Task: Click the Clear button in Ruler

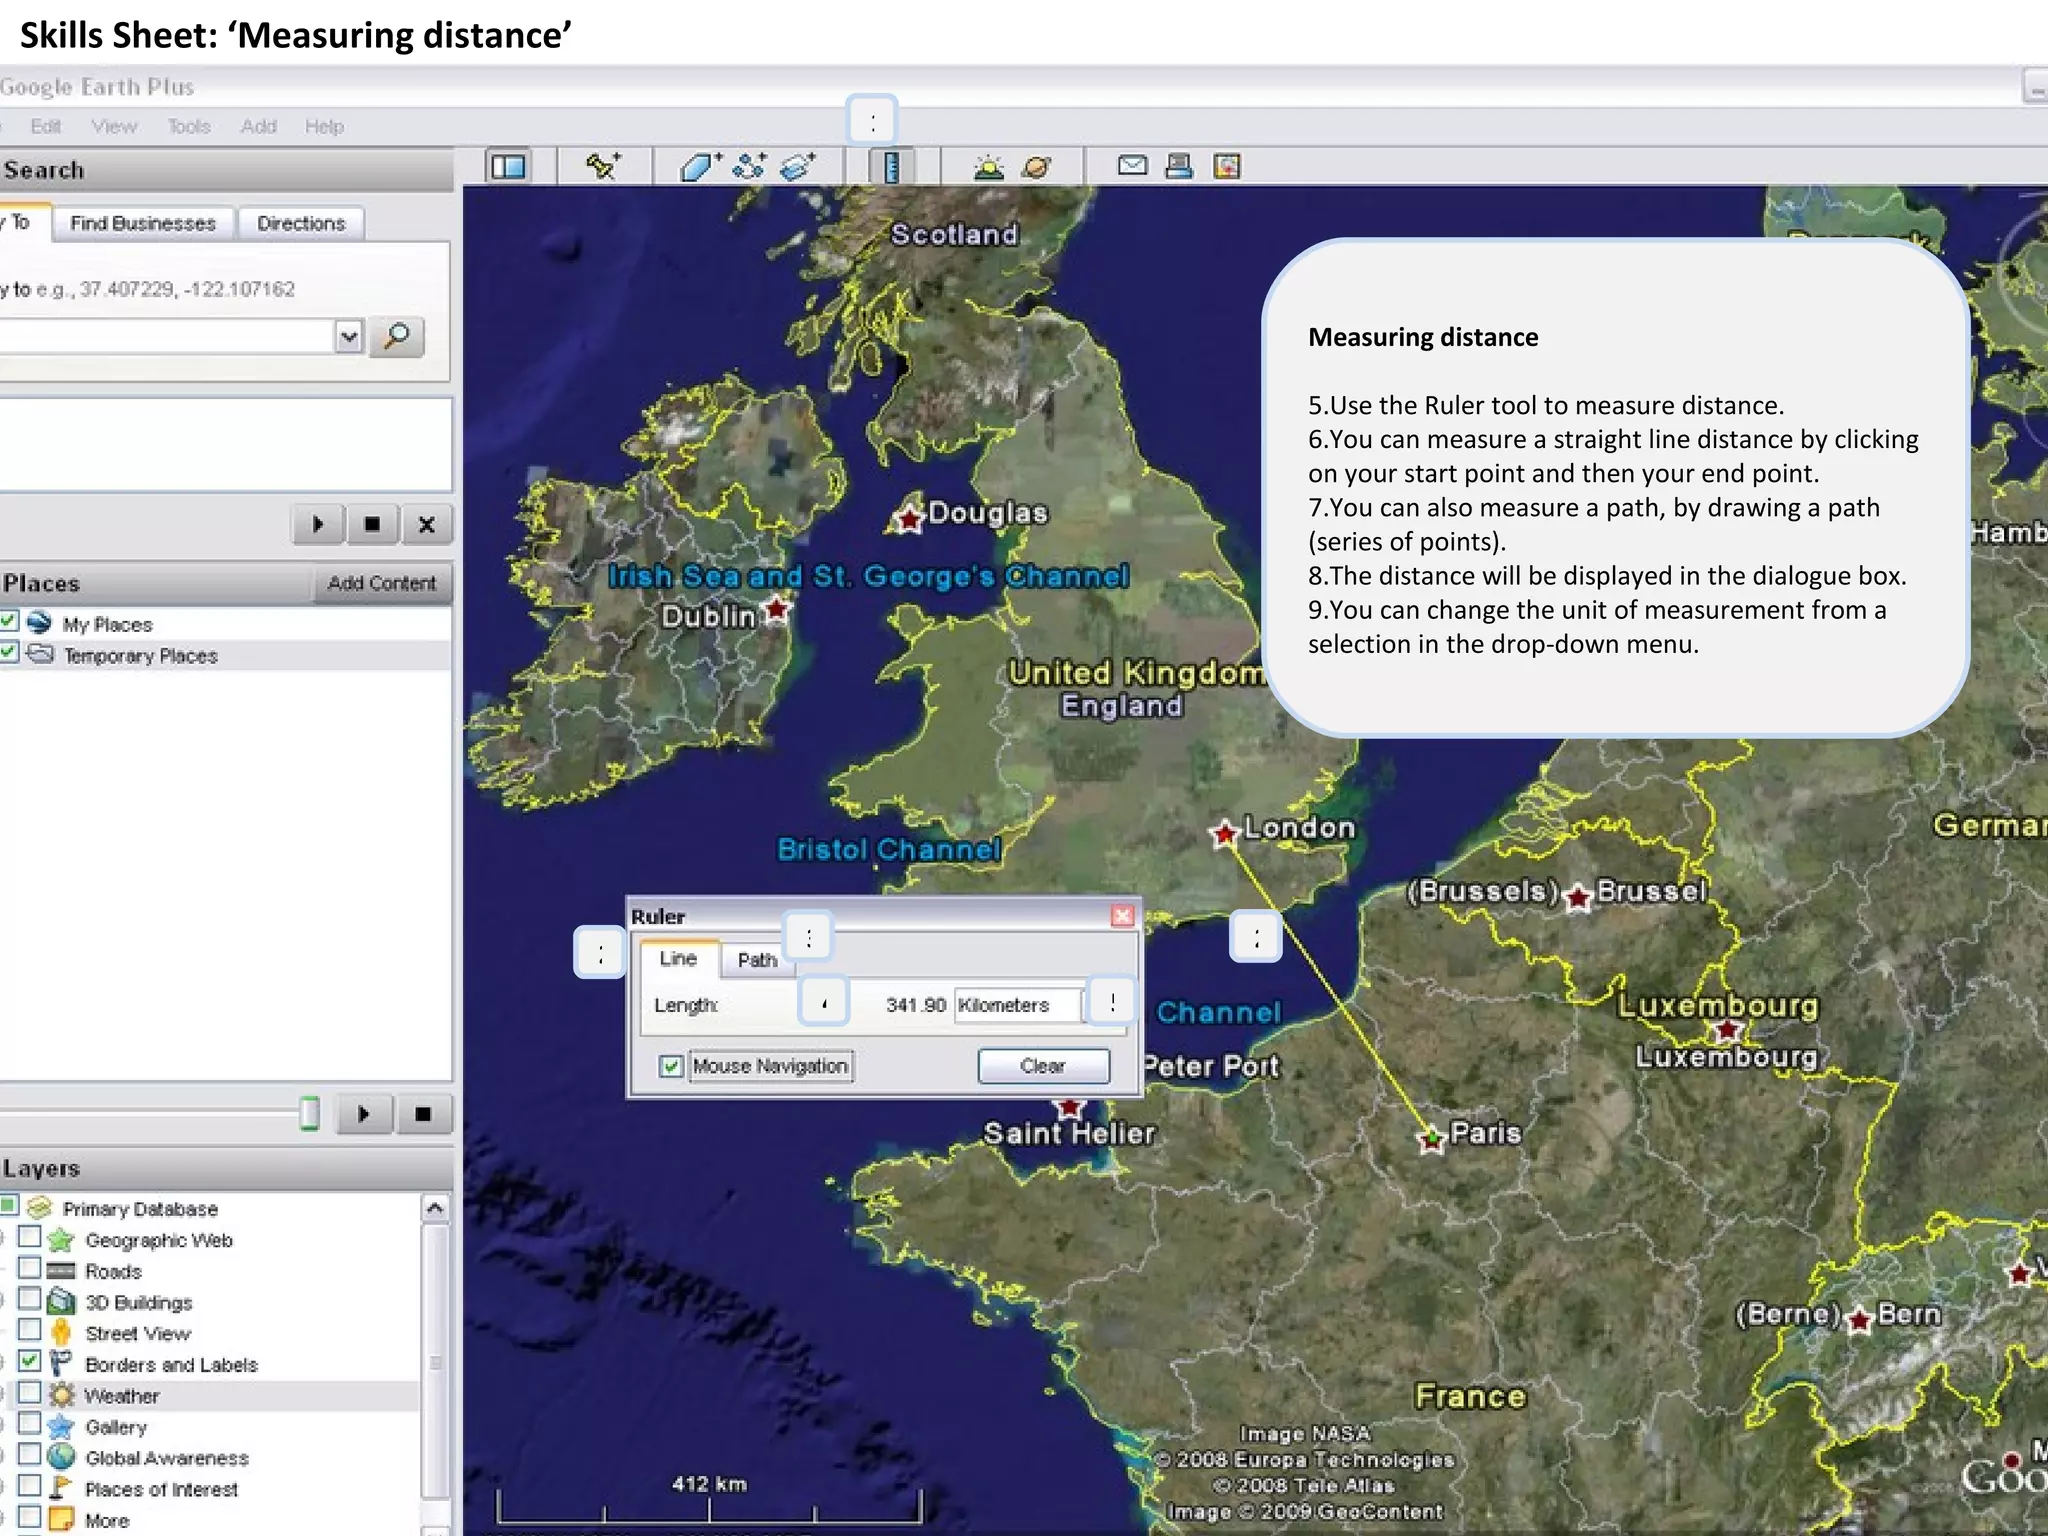Action: click(1043, 1066)
